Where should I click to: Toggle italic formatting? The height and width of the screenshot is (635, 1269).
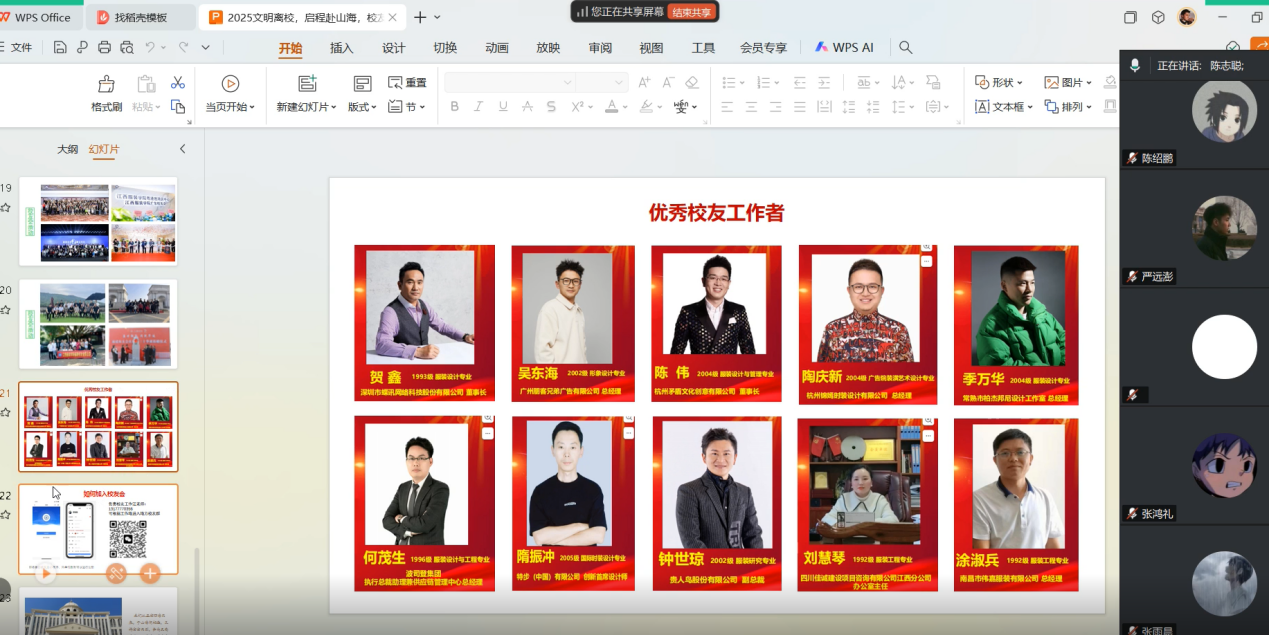pyautogui.click(x=479, y=107)
